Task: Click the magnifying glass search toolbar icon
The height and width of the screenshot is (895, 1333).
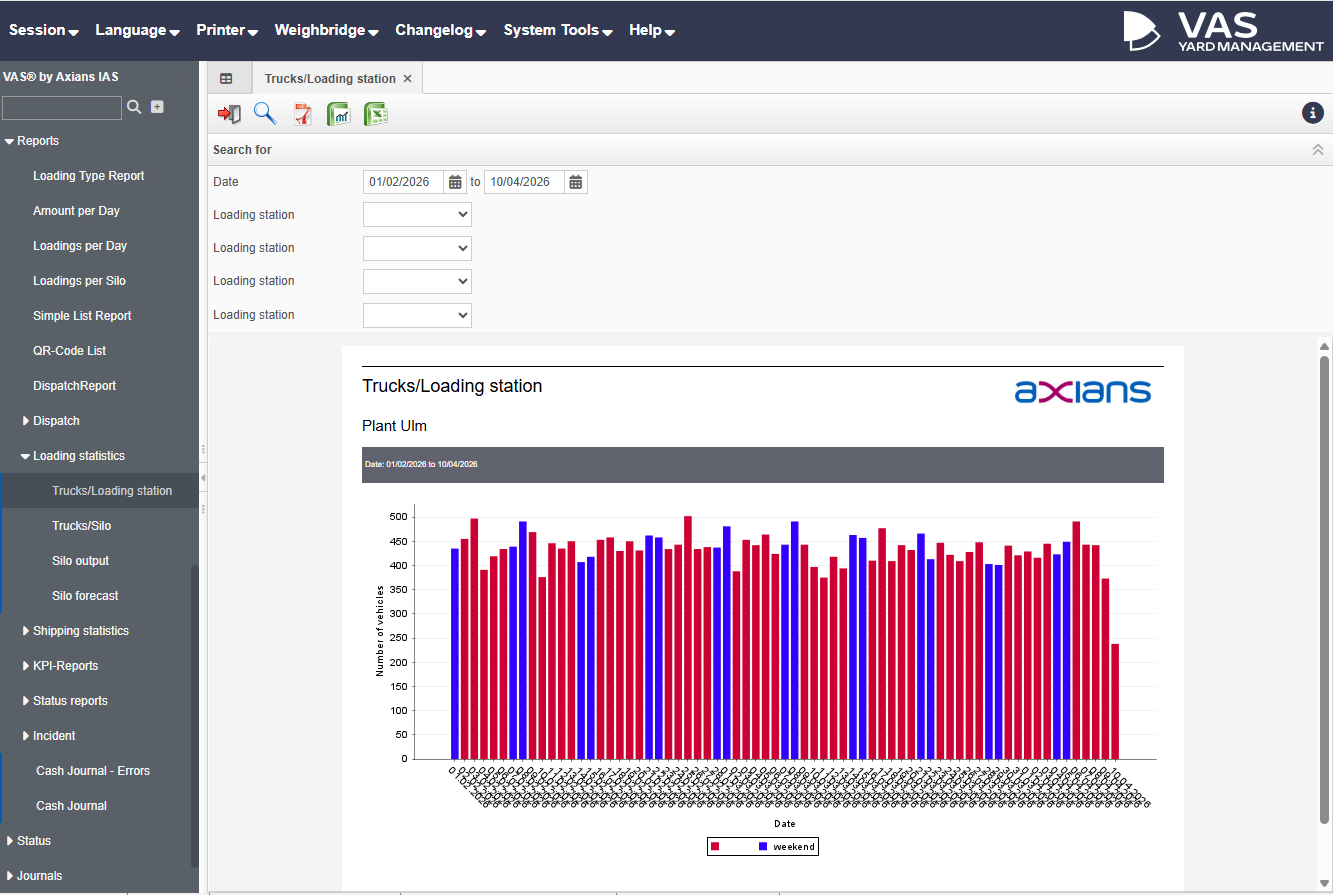Action: tap(265, 114)
